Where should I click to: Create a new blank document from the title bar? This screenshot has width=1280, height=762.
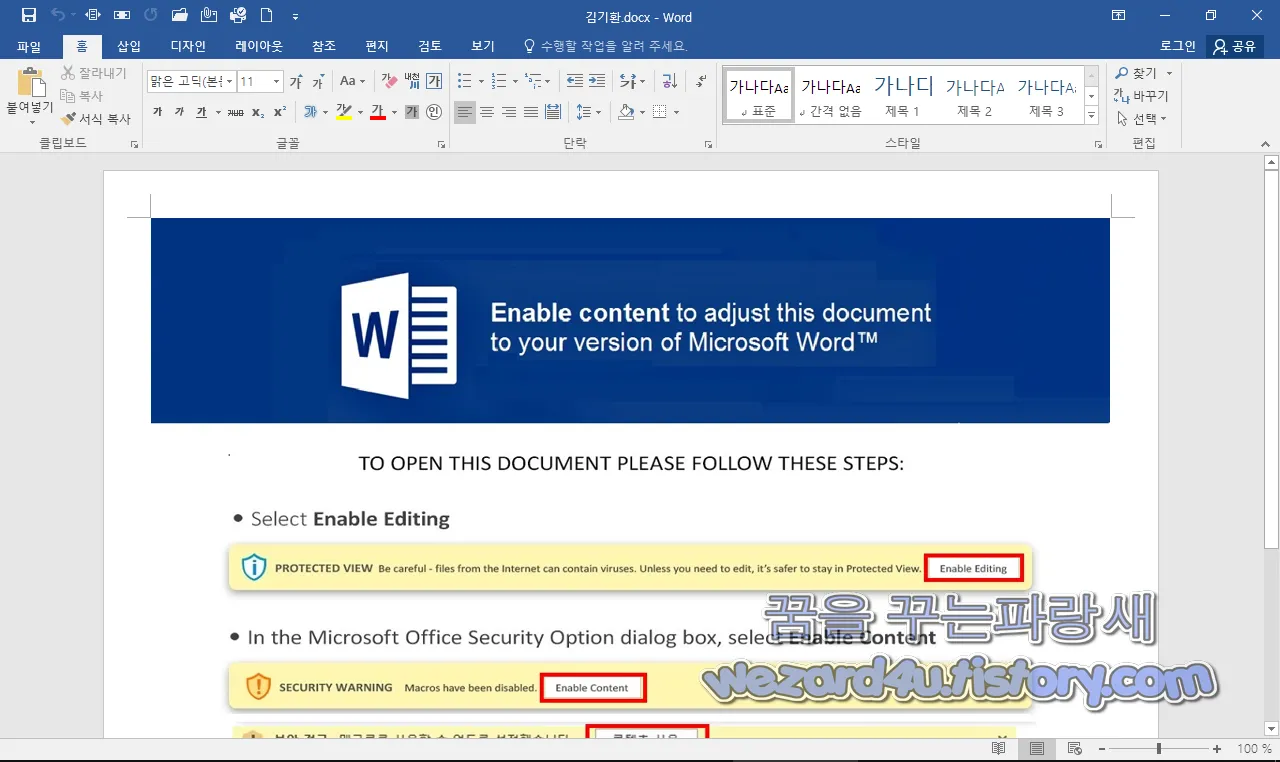click(266, 15)
